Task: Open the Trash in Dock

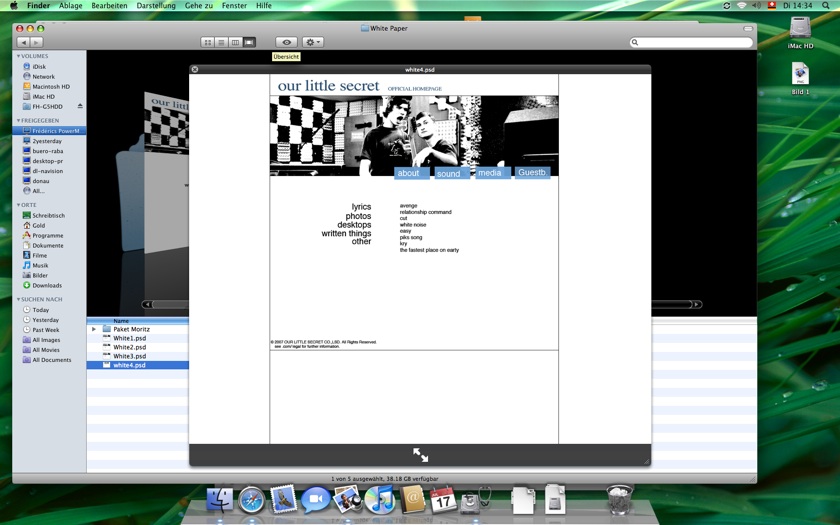Action: (620, 499)
